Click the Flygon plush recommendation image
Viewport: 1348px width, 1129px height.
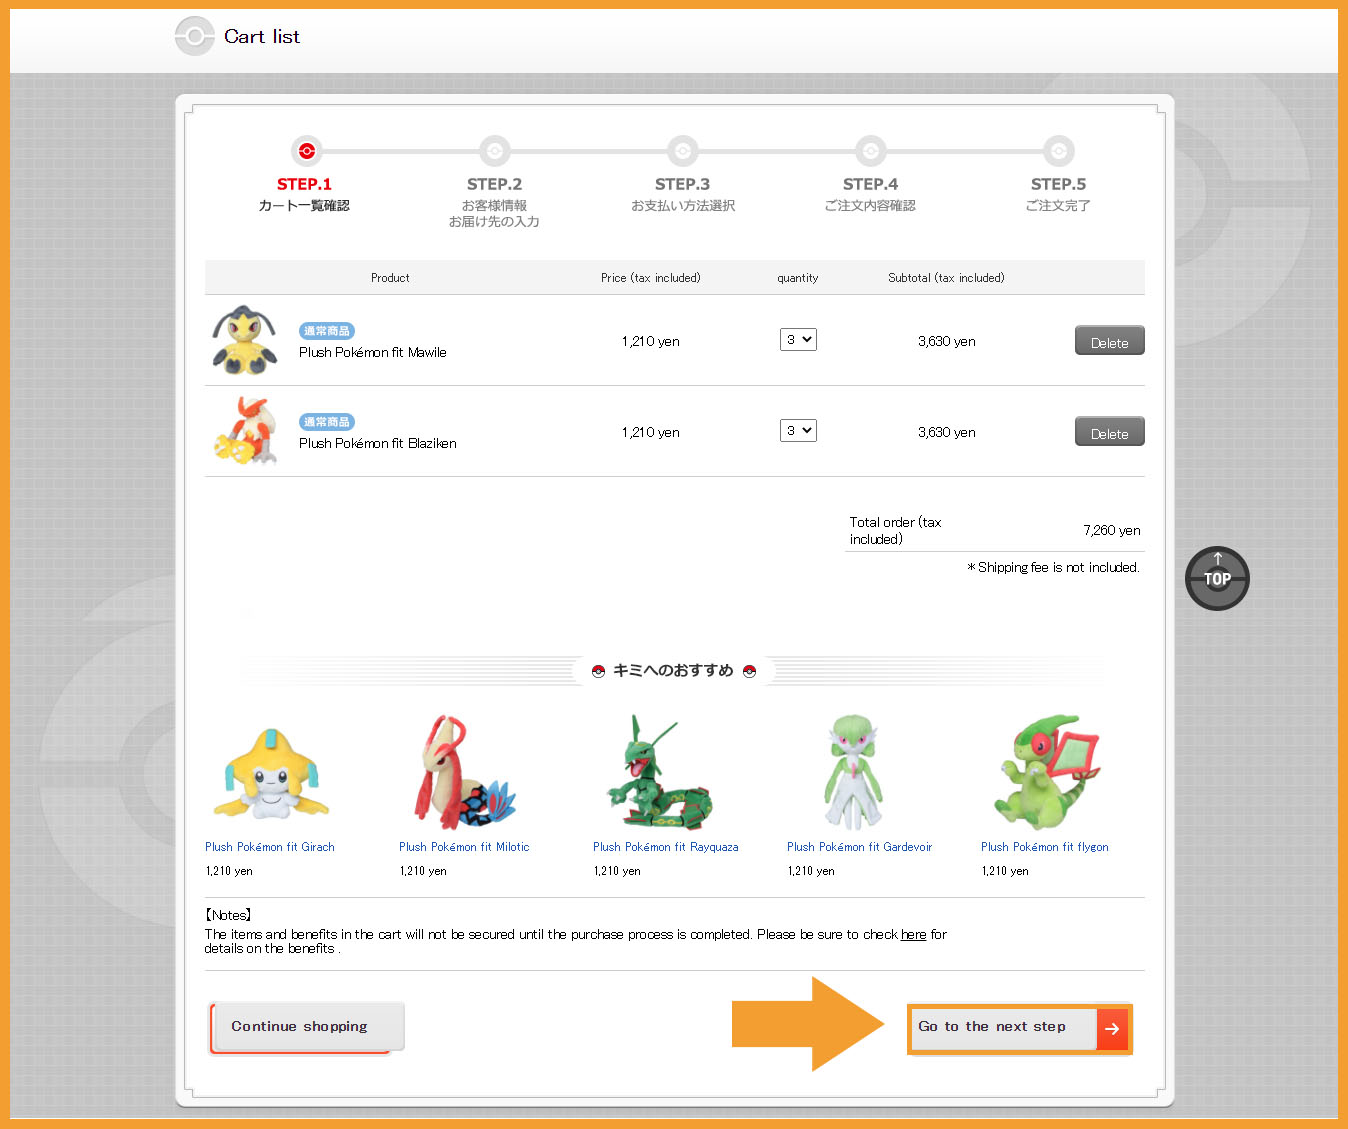[1046, 772]
